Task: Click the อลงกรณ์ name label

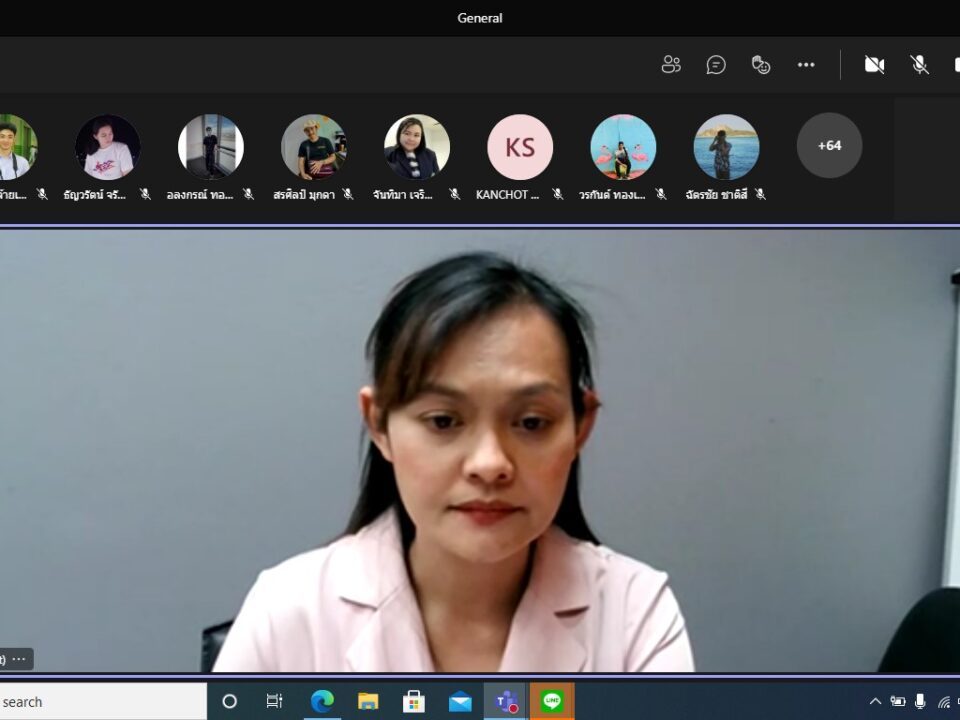Action: click(200, 195)
